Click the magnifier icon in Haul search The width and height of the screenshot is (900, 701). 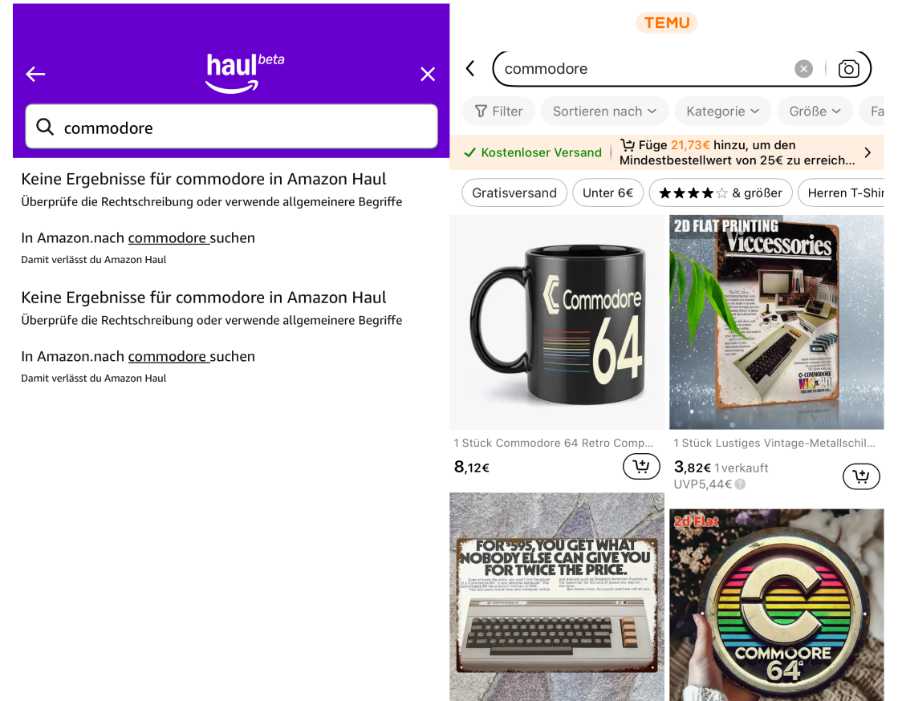pos(45,127)
